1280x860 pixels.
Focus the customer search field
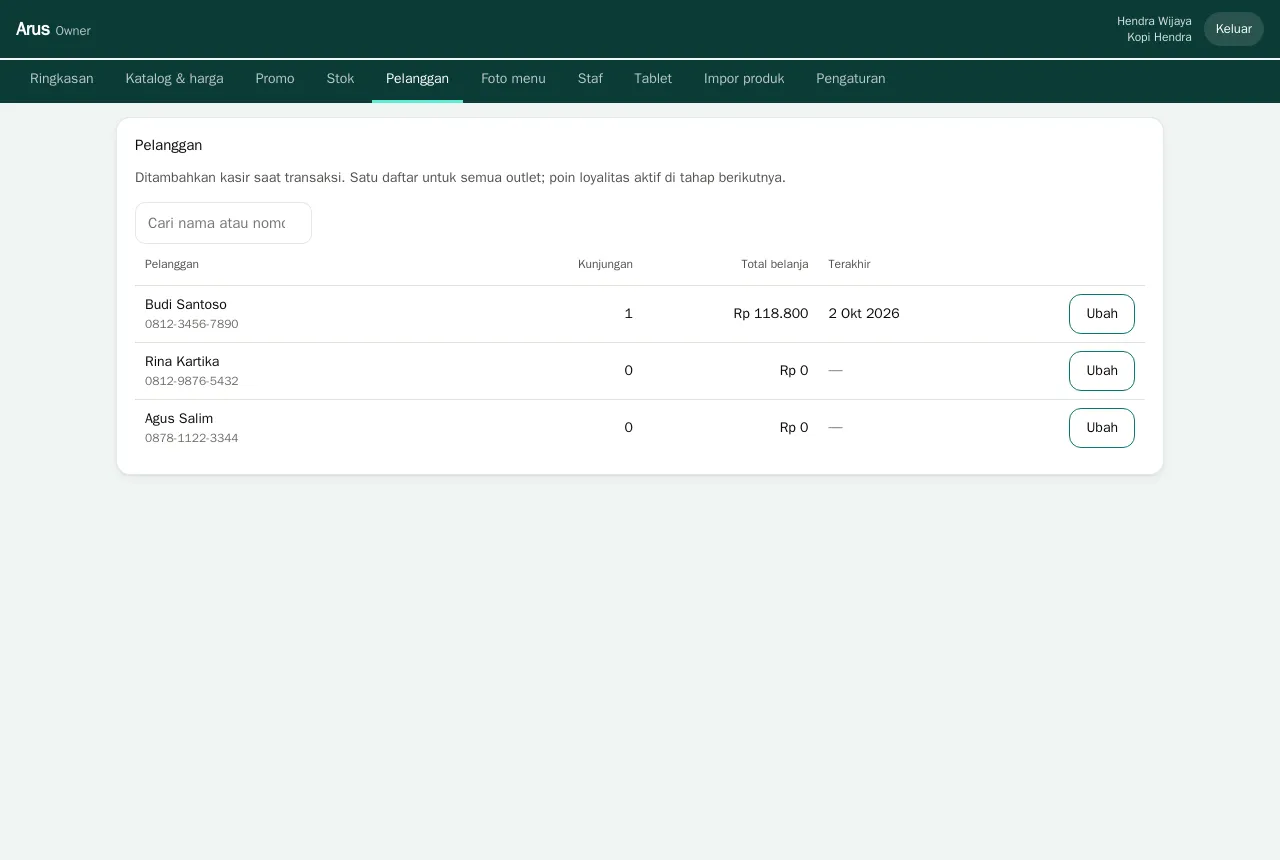(x=223, y=223)
